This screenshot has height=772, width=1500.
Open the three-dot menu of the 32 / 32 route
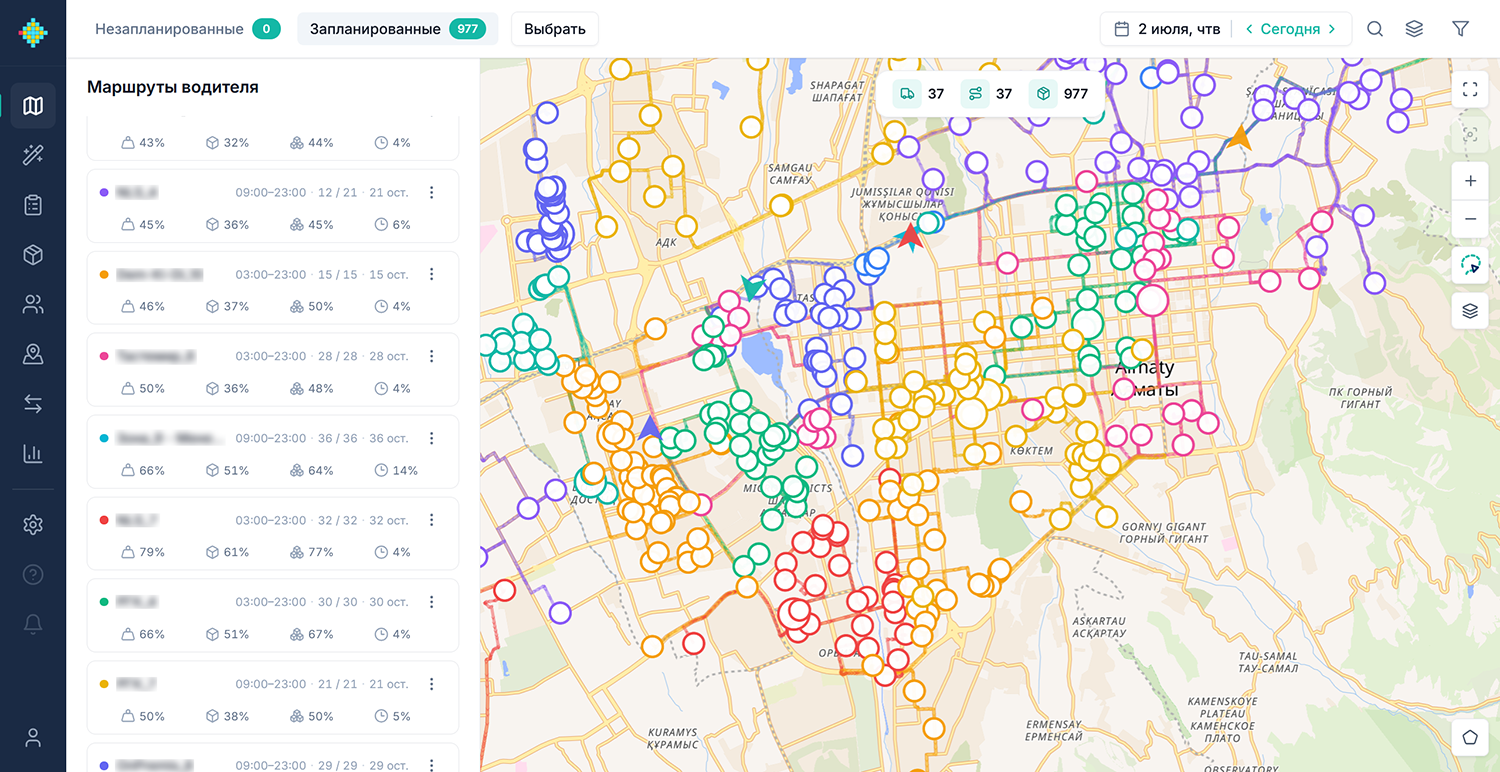432,520
